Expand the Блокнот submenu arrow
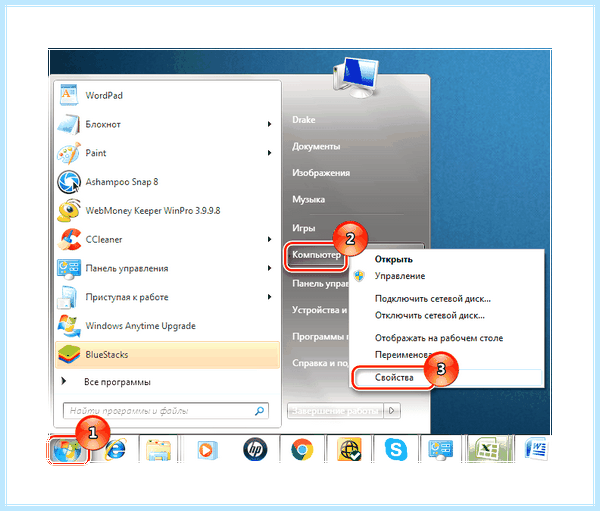This screenshot has height=511, width=600. 269,124
